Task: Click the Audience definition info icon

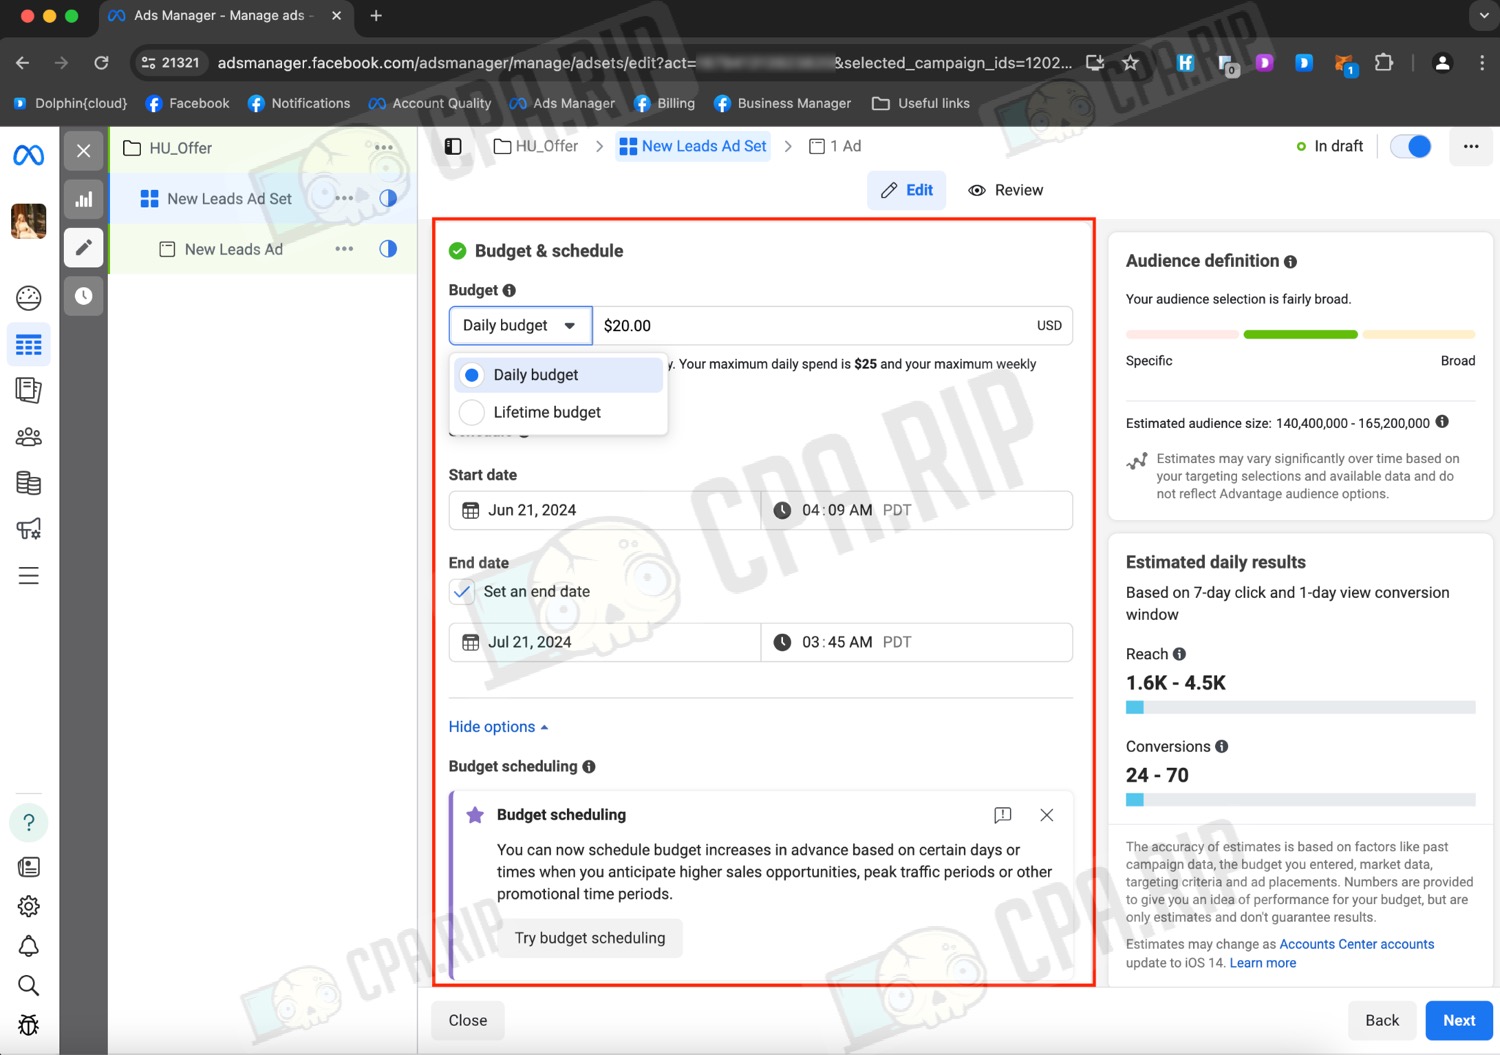Action: click(x=1290, y=262)
